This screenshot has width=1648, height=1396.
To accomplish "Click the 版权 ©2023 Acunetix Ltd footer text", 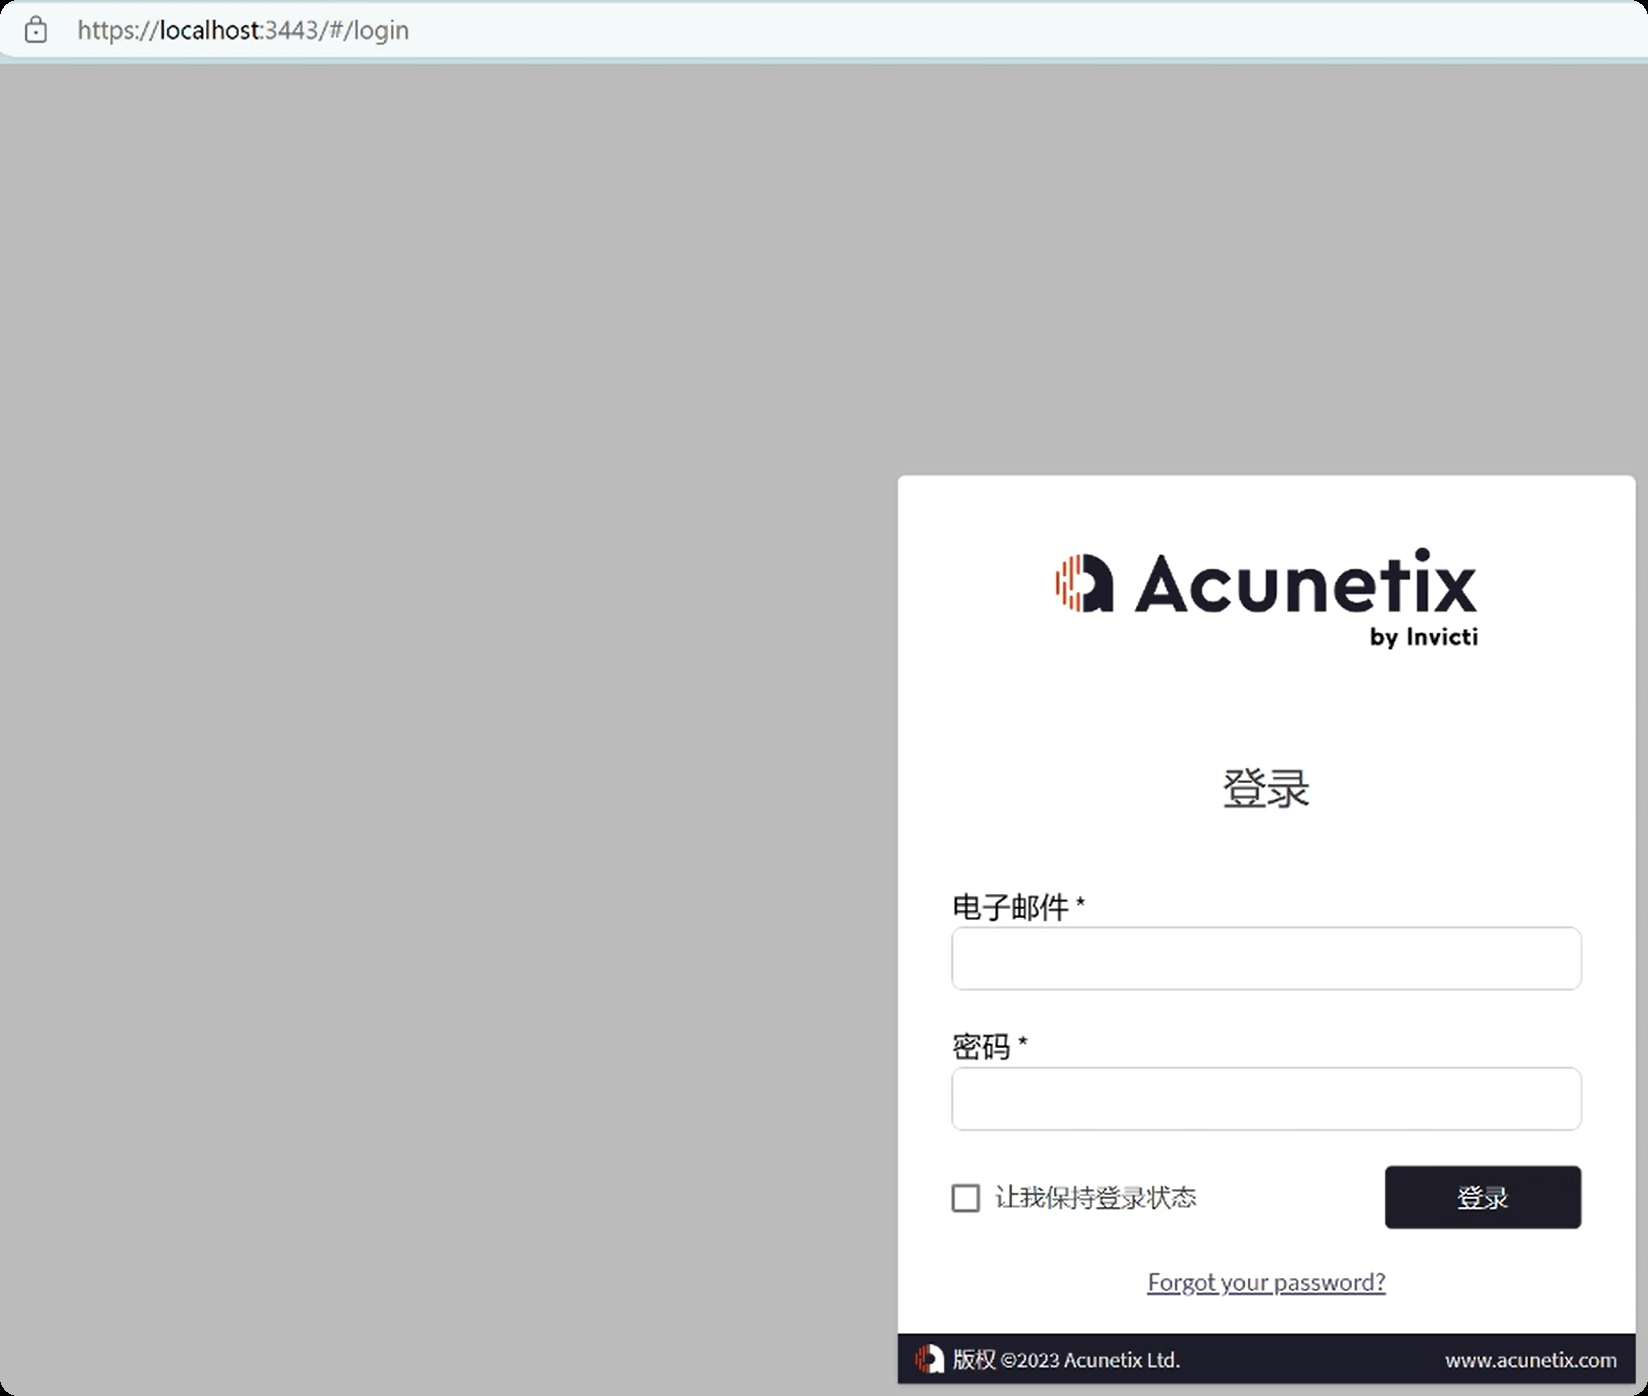I will (x=1063, y=1360).
